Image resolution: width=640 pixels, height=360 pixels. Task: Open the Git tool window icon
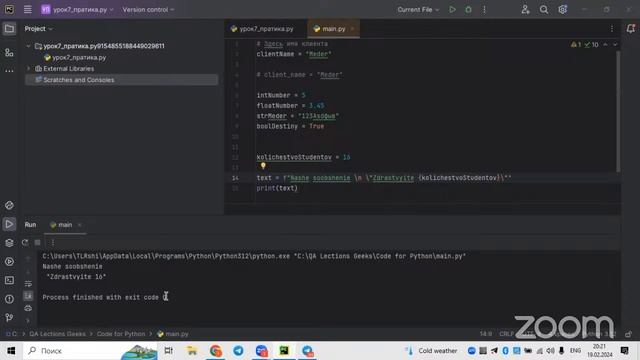[9, 318]
